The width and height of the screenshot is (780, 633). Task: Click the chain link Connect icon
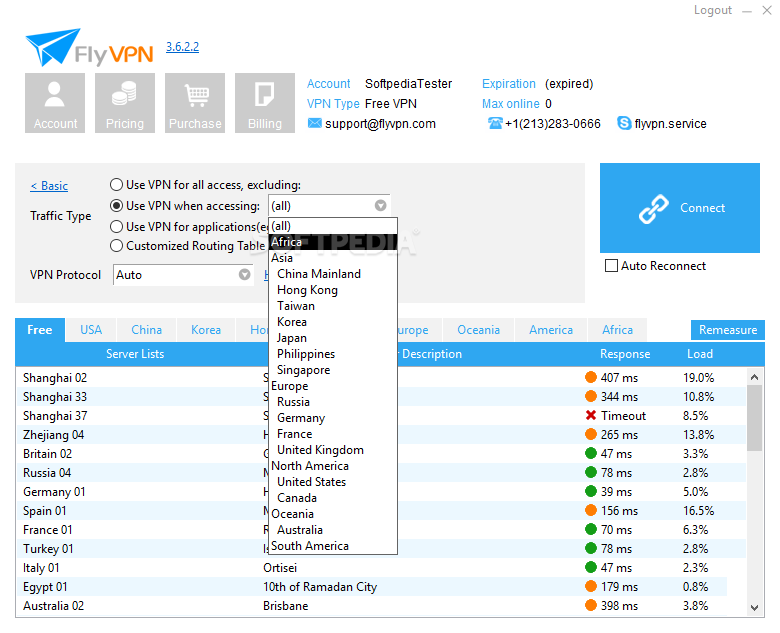[654, 209]
